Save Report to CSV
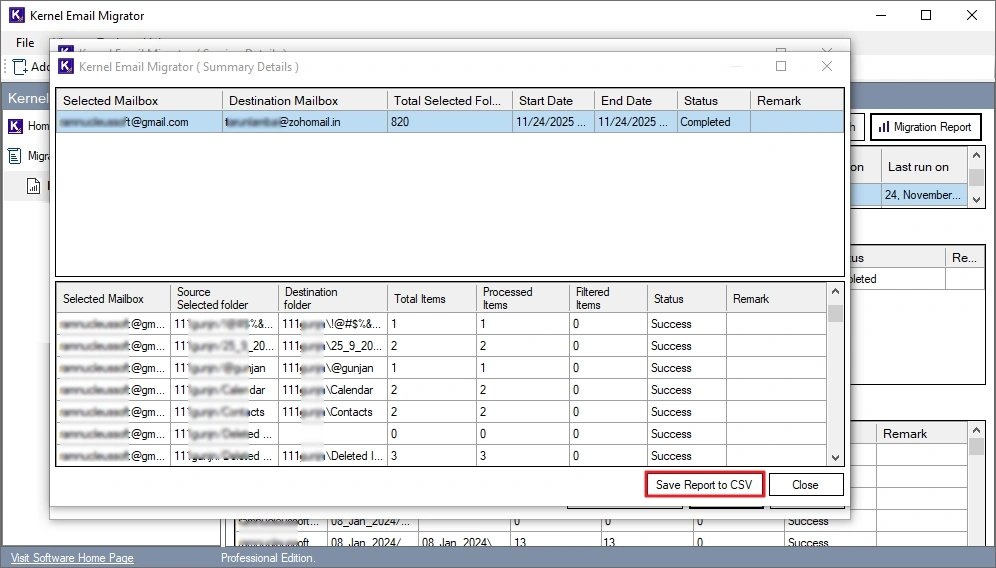This screenshot has height=568, width=996. tap(705, 485)
